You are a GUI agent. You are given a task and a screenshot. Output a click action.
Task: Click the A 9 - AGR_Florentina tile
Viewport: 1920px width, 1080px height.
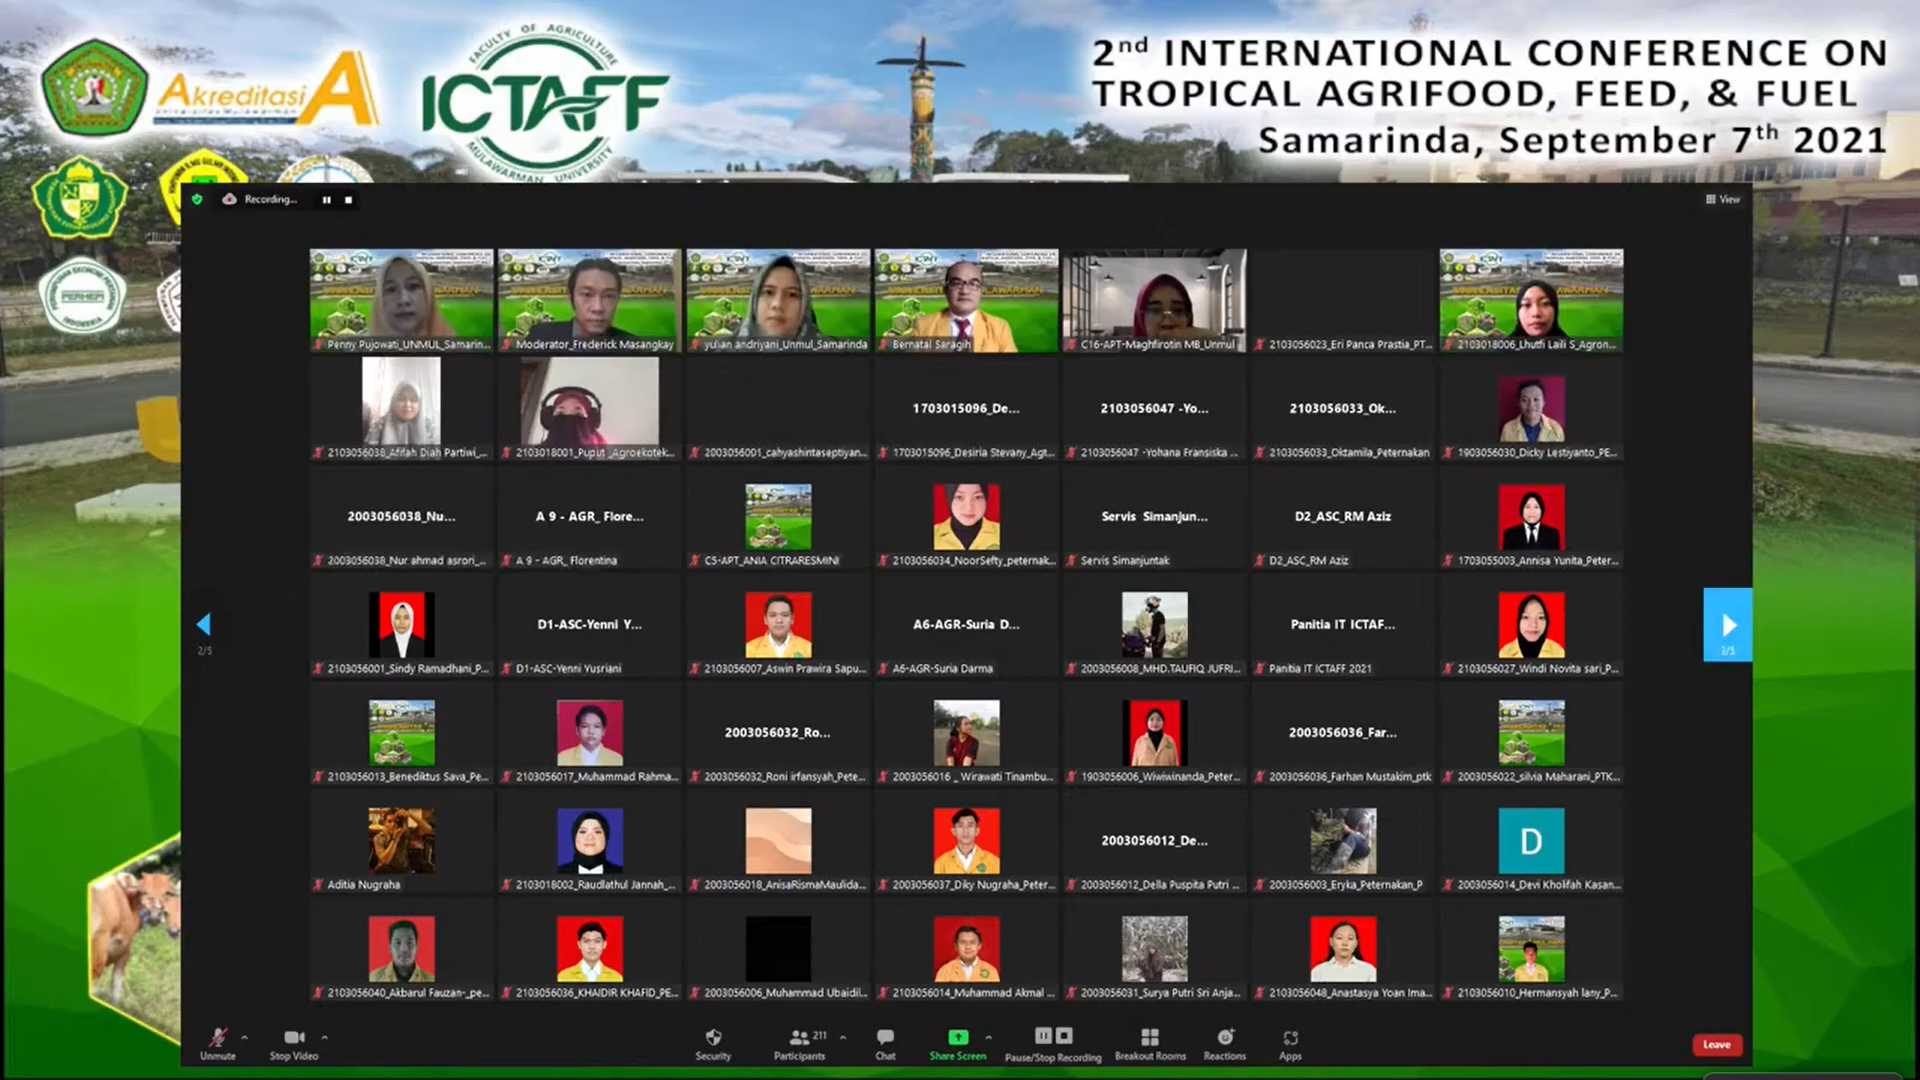coord(590,516)
